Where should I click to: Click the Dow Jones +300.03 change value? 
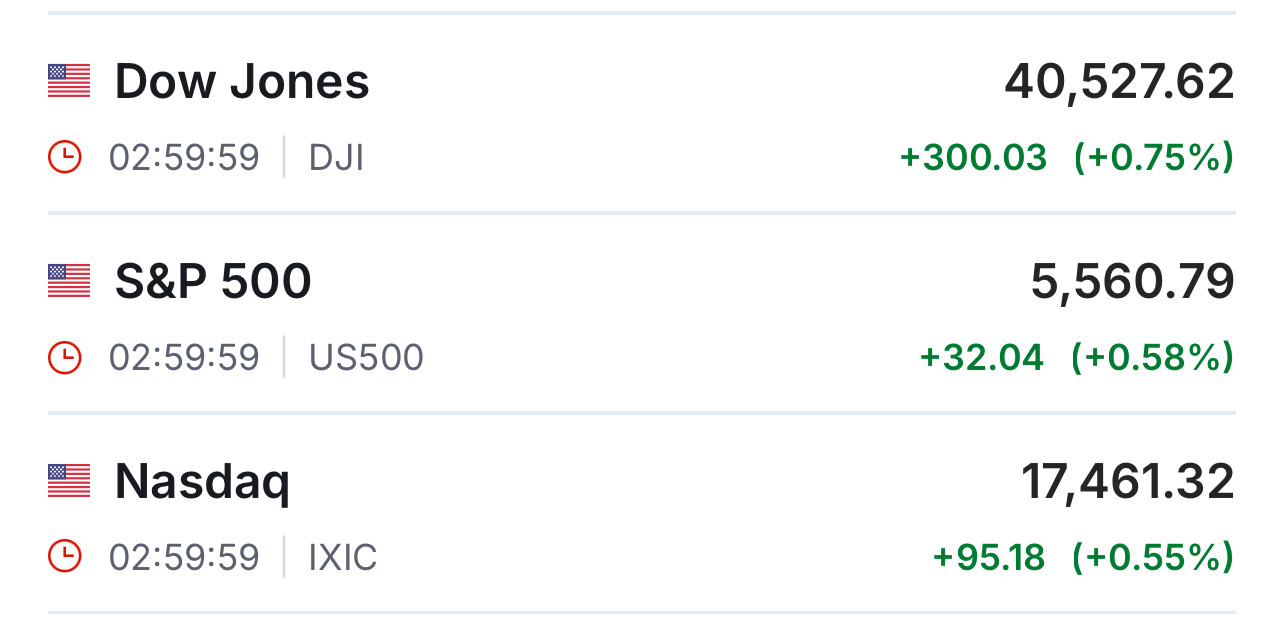[973, 157]
